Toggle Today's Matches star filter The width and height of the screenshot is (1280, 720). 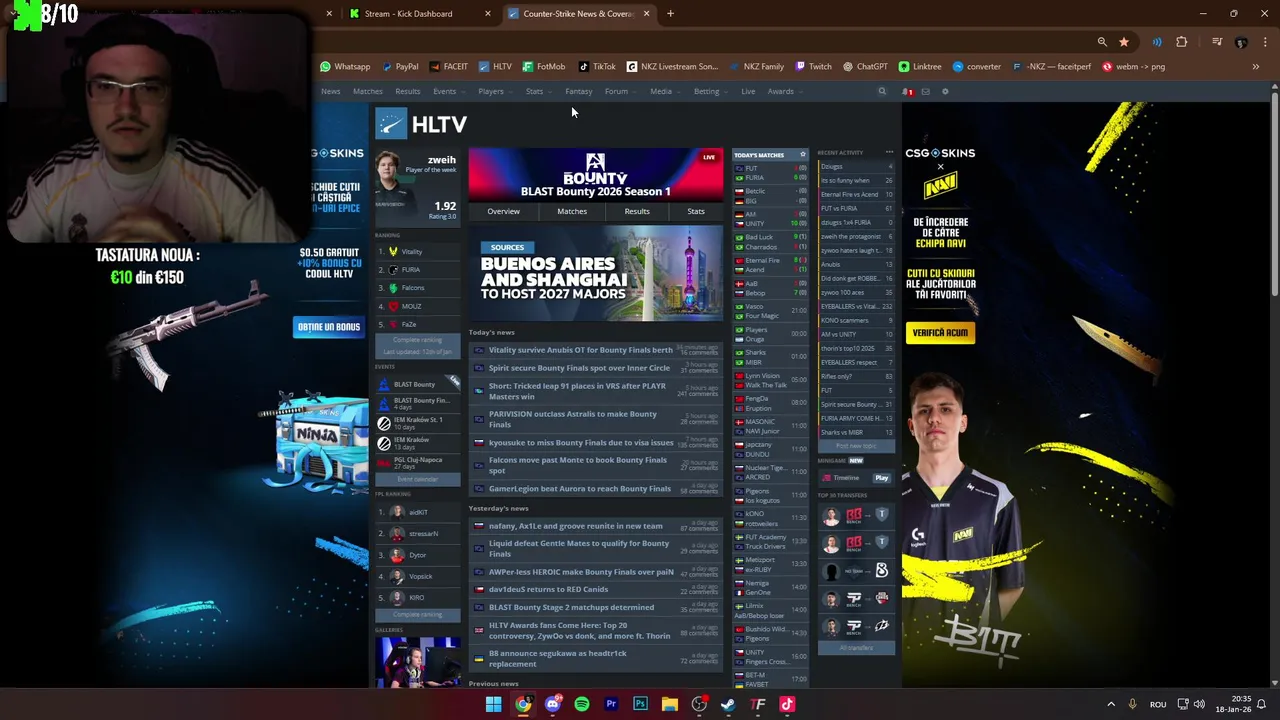802,155
